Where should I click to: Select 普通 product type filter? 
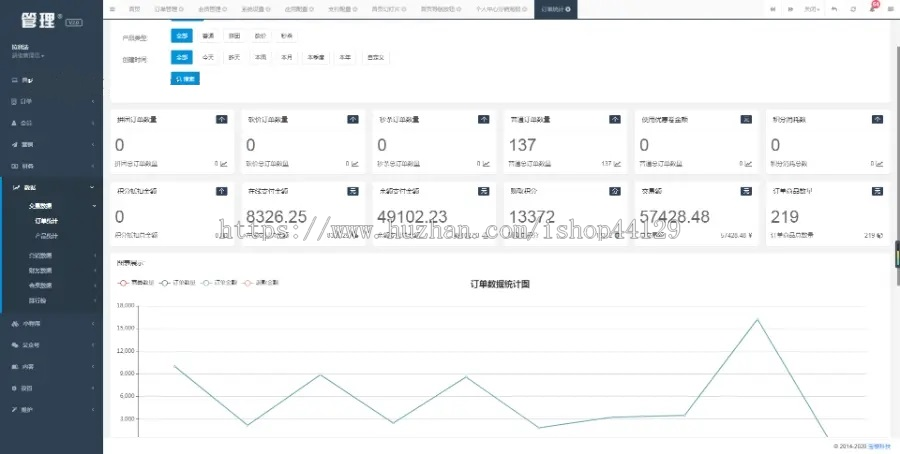point(208,36)
